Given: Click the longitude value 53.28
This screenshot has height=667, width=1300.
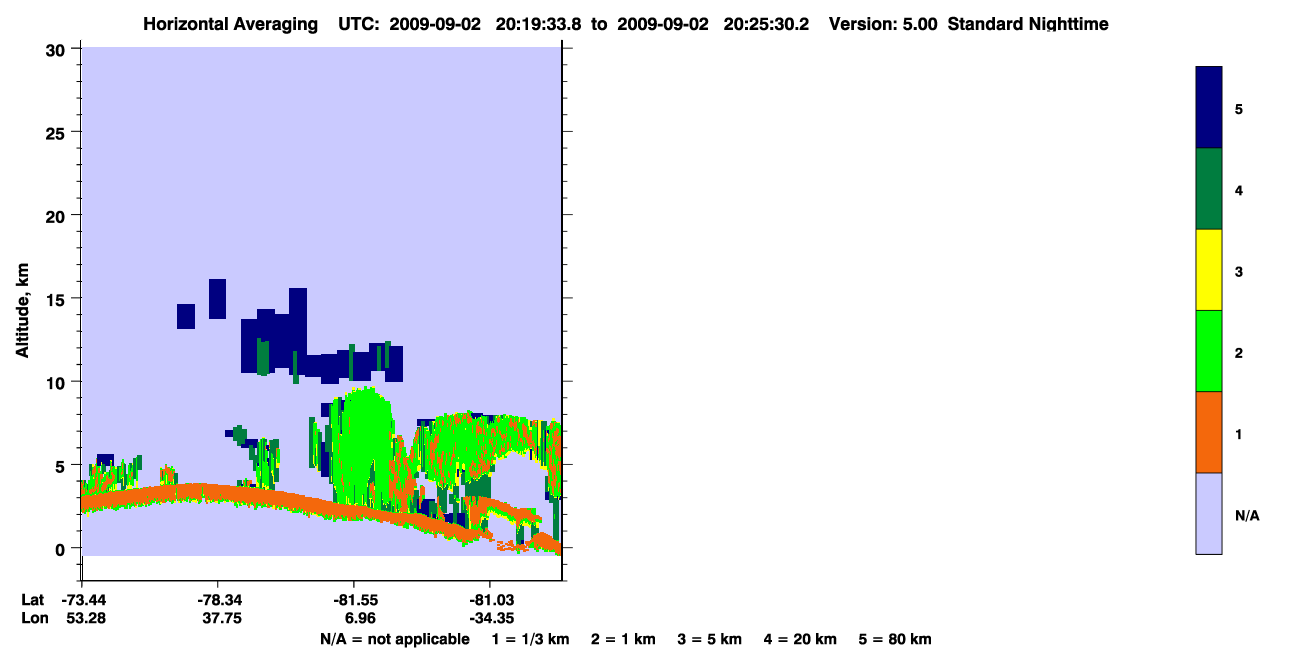Looking at the screenshot, I should [85, 618].
